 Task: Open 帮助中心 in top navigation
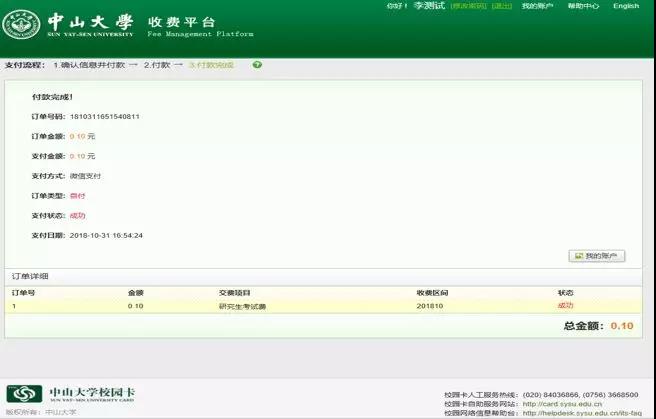pyautogui.click(x=583, y=6)
